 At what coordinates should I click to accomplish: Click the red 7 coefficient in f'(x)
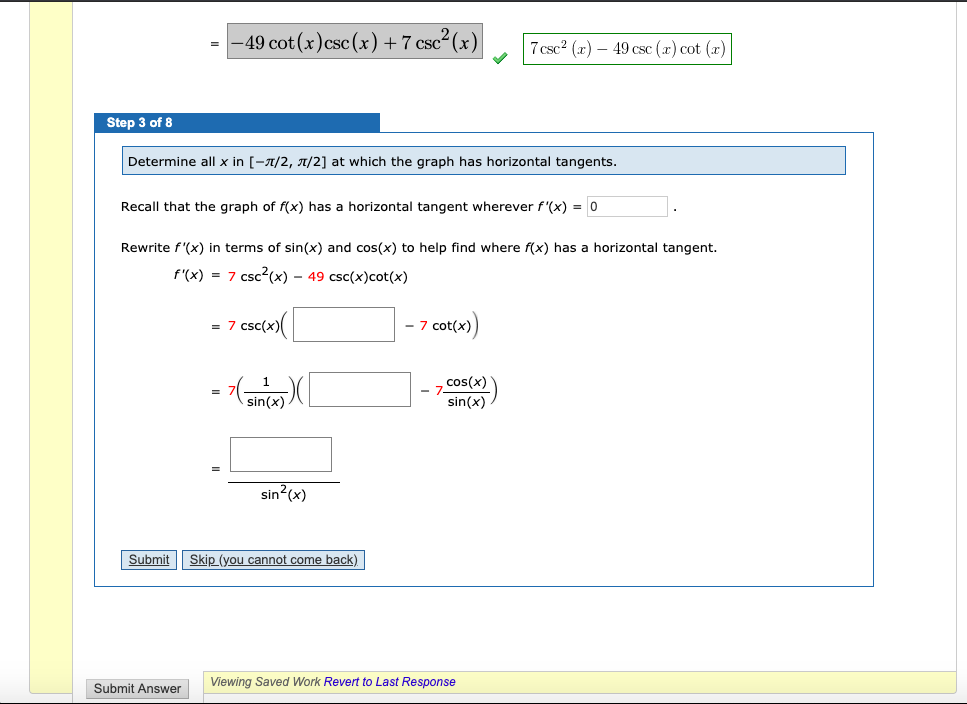229,276
